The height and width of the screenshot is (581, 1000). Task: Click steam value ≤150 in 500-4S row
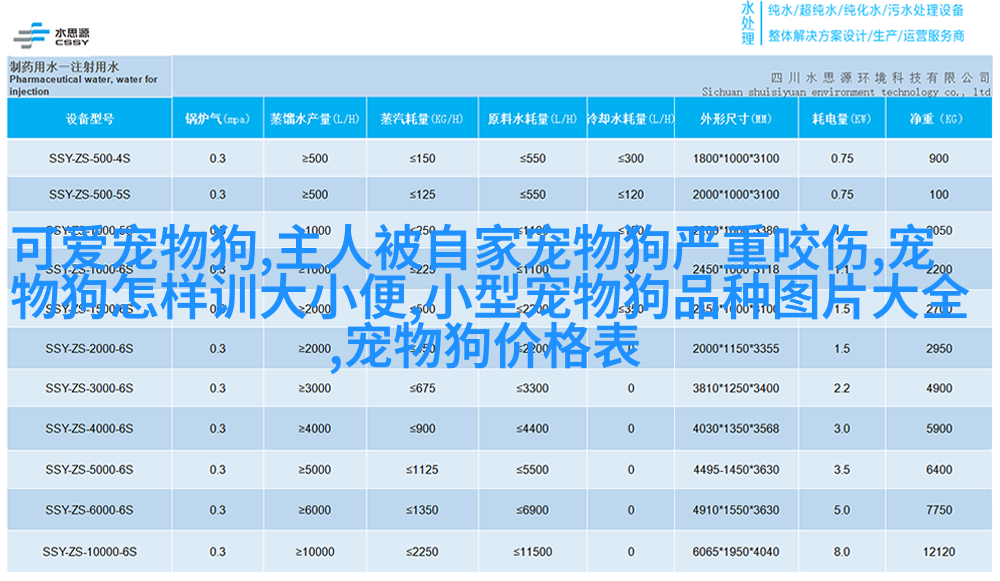422,158
